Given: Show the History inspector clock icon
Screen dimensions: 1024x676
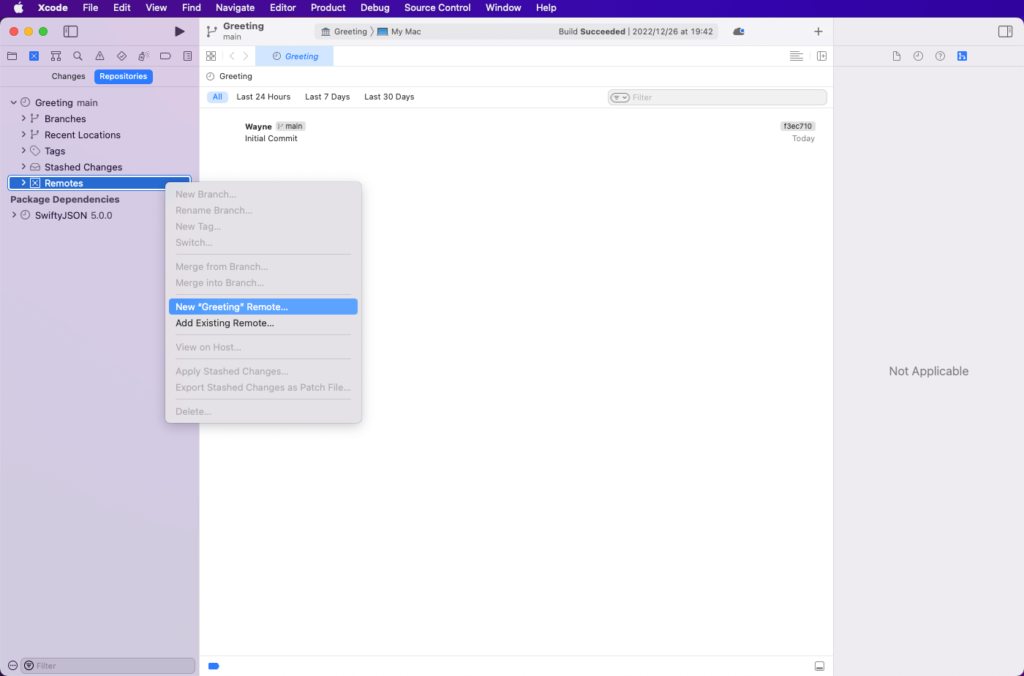Looking at the screenshot, I should point(918,56).
